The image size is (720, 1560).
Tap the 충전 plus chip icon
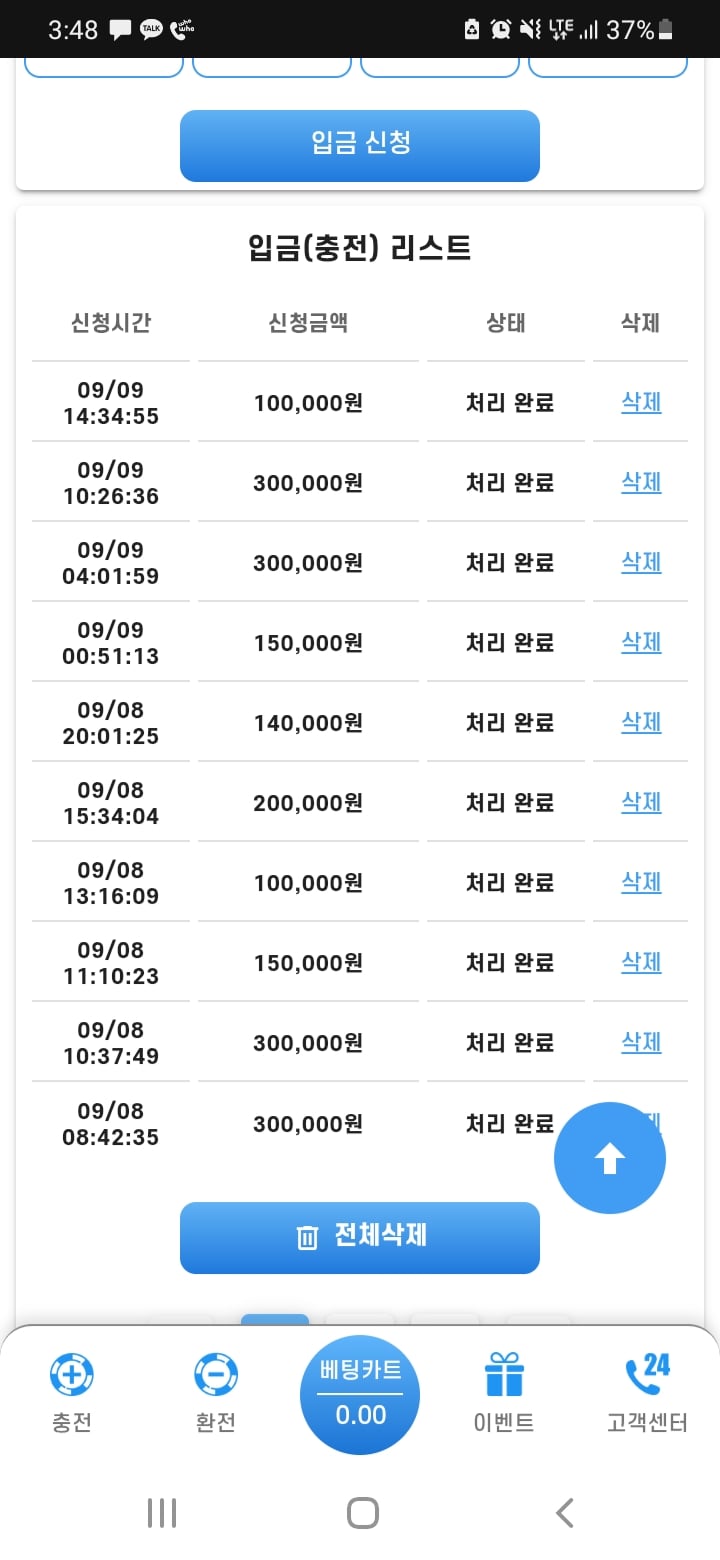[x=72, y=1374]
